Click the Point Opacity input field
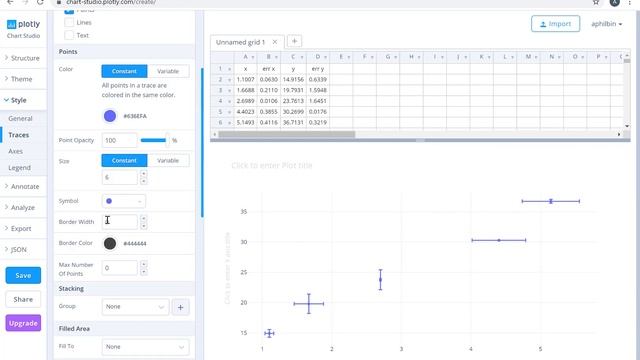The image size is (640, 360). click(119, 140)
